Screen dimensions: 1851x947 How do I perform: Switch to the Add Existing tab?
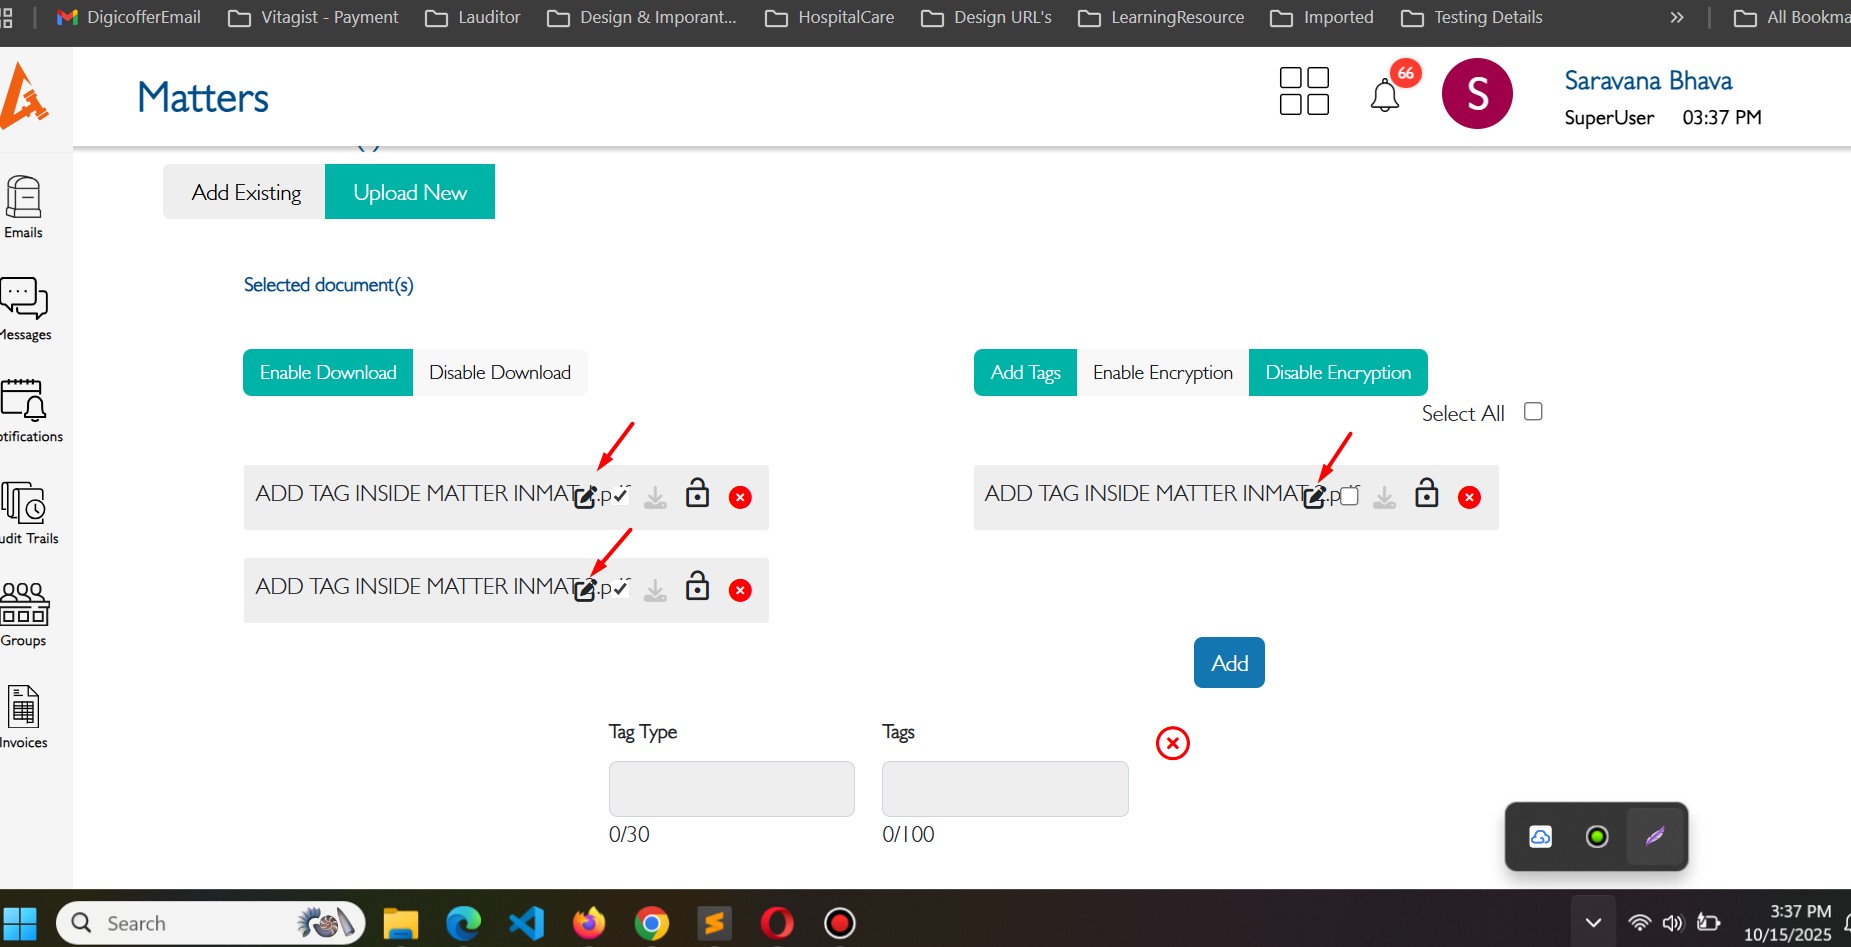pyautogui.click(x=246, y=192)
